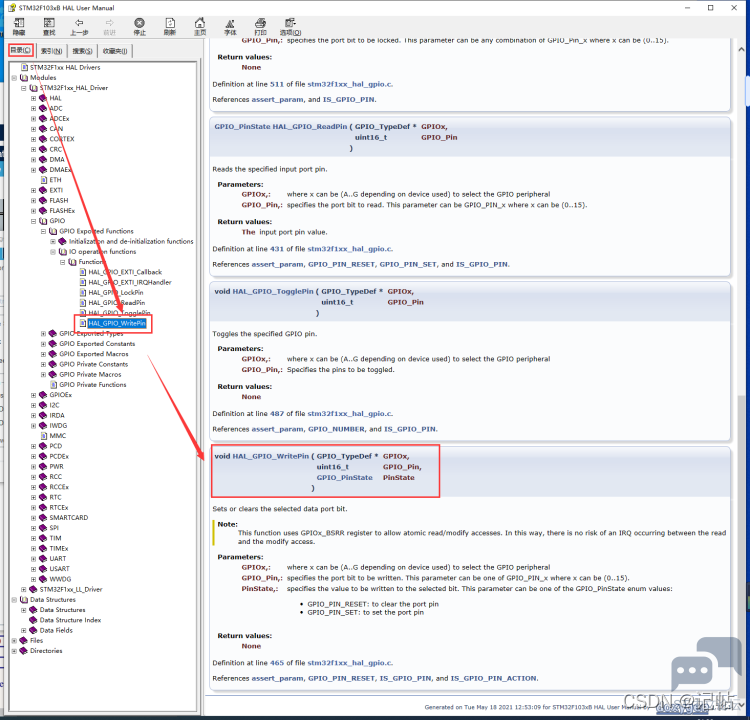750x720 pixels.
Task: Switch to the Index (索引) tab
Action: point(51,51)
